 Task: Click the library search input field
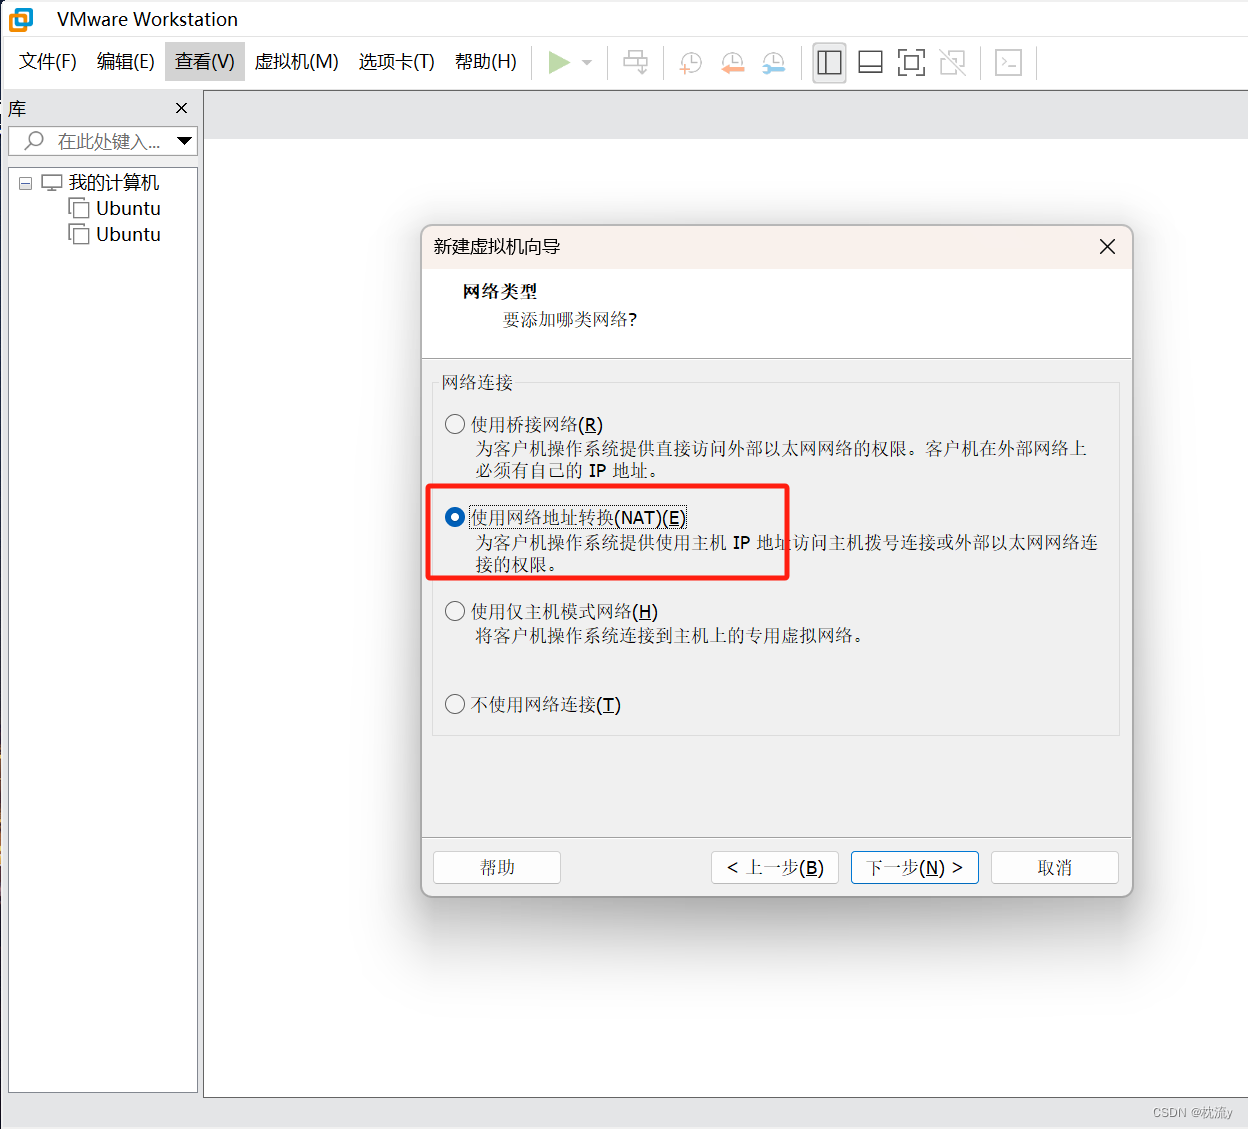pos(103,141)
